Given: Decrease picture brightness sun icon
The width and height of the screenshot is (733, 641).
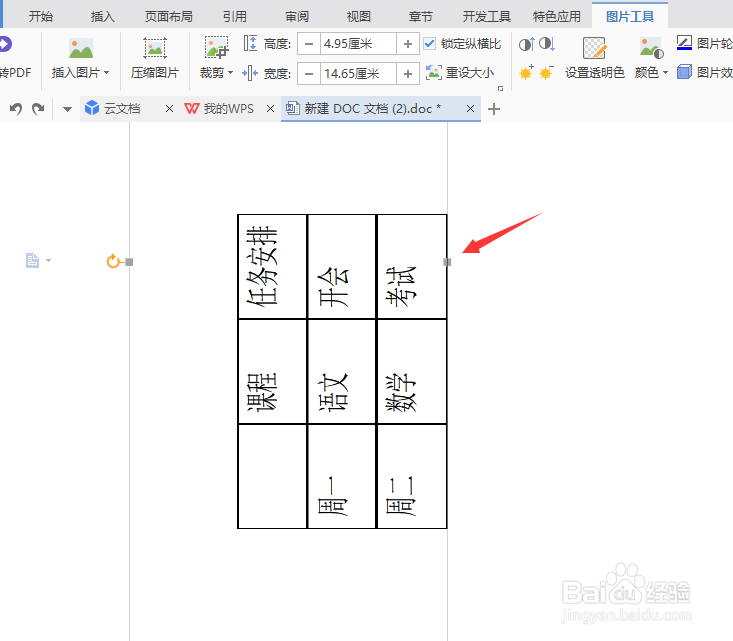Looking at the screenshot, I should tap(546, 72).
